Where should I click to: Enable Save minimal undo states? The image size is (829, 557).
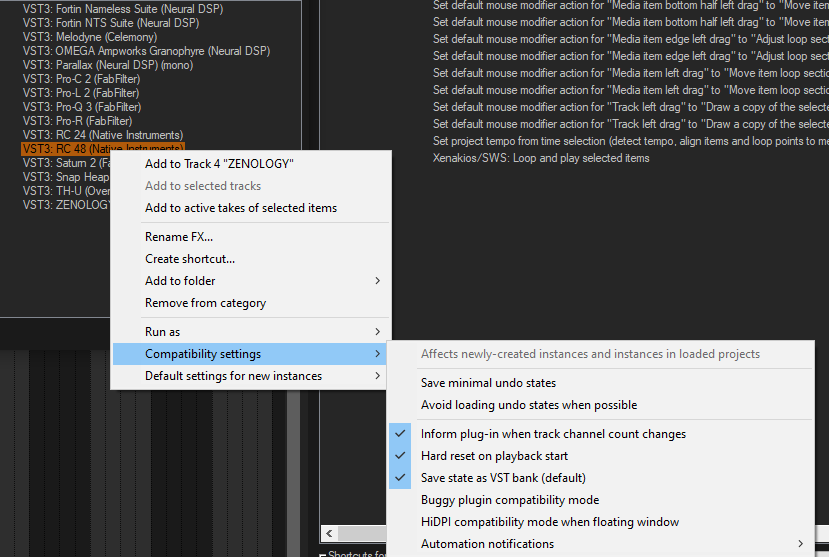point(488,383)
